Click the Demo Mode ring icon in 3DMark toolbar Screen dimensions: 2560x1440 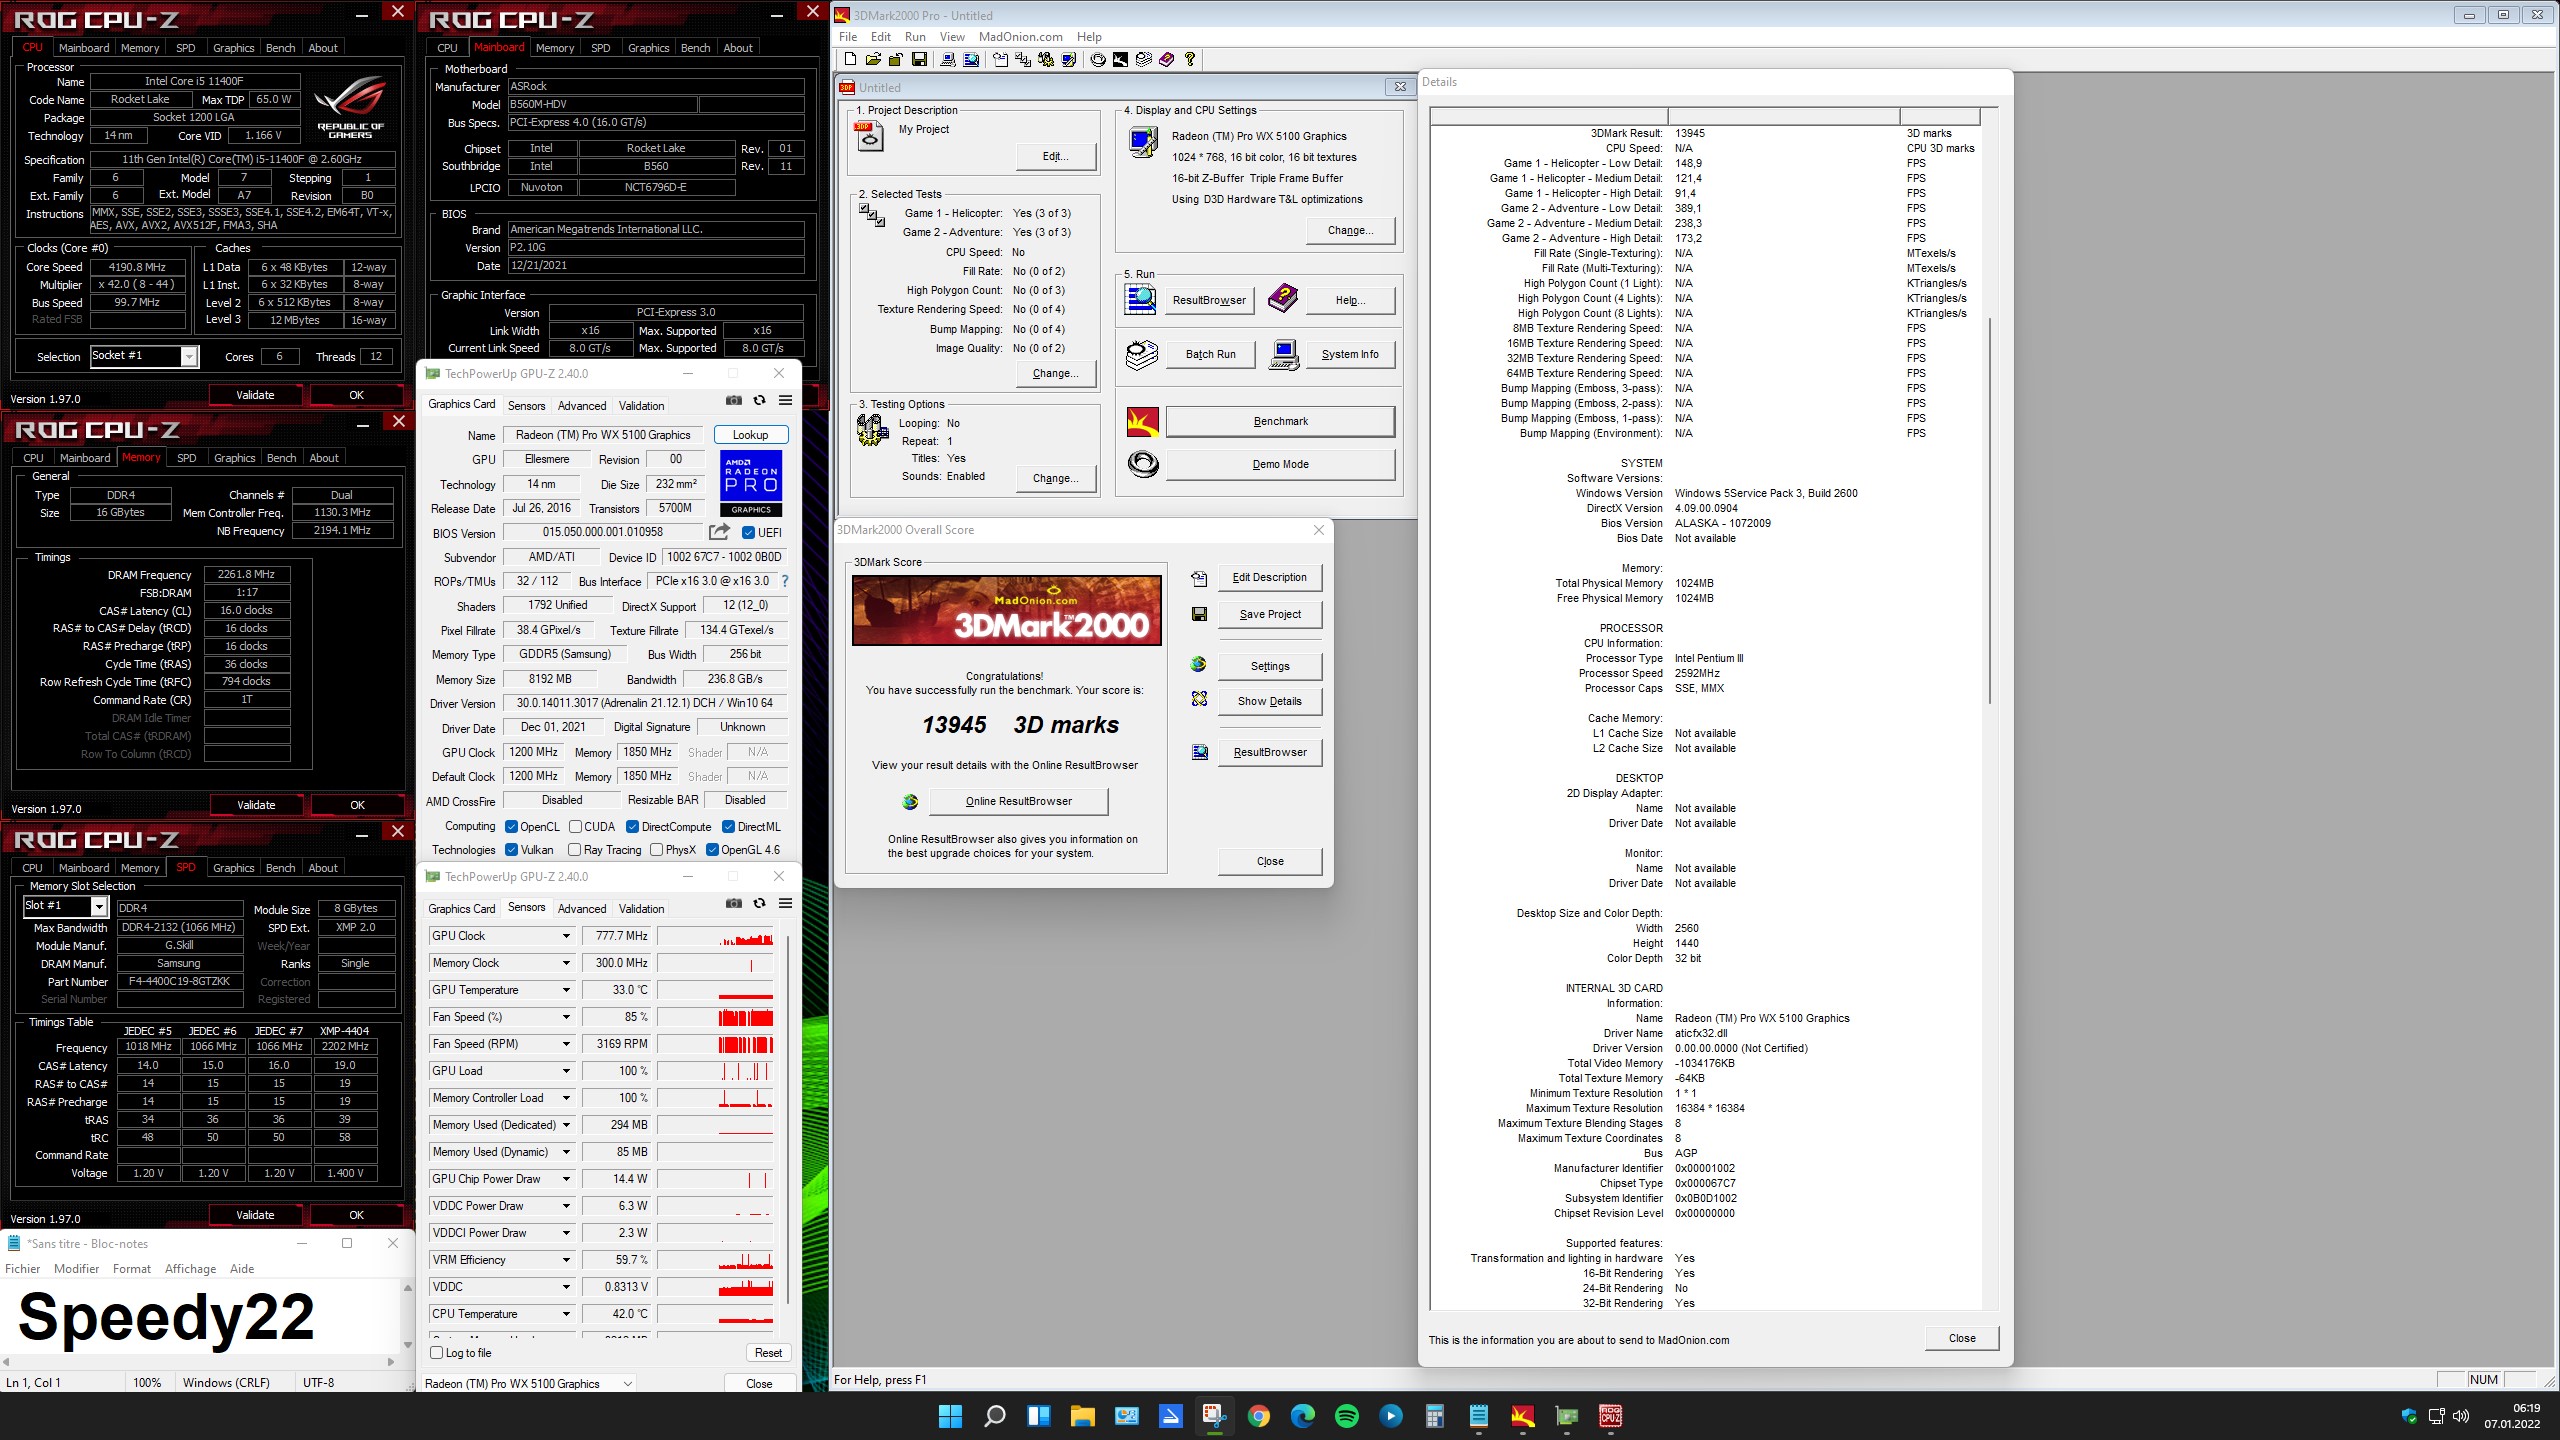[x=1098, y=60]
